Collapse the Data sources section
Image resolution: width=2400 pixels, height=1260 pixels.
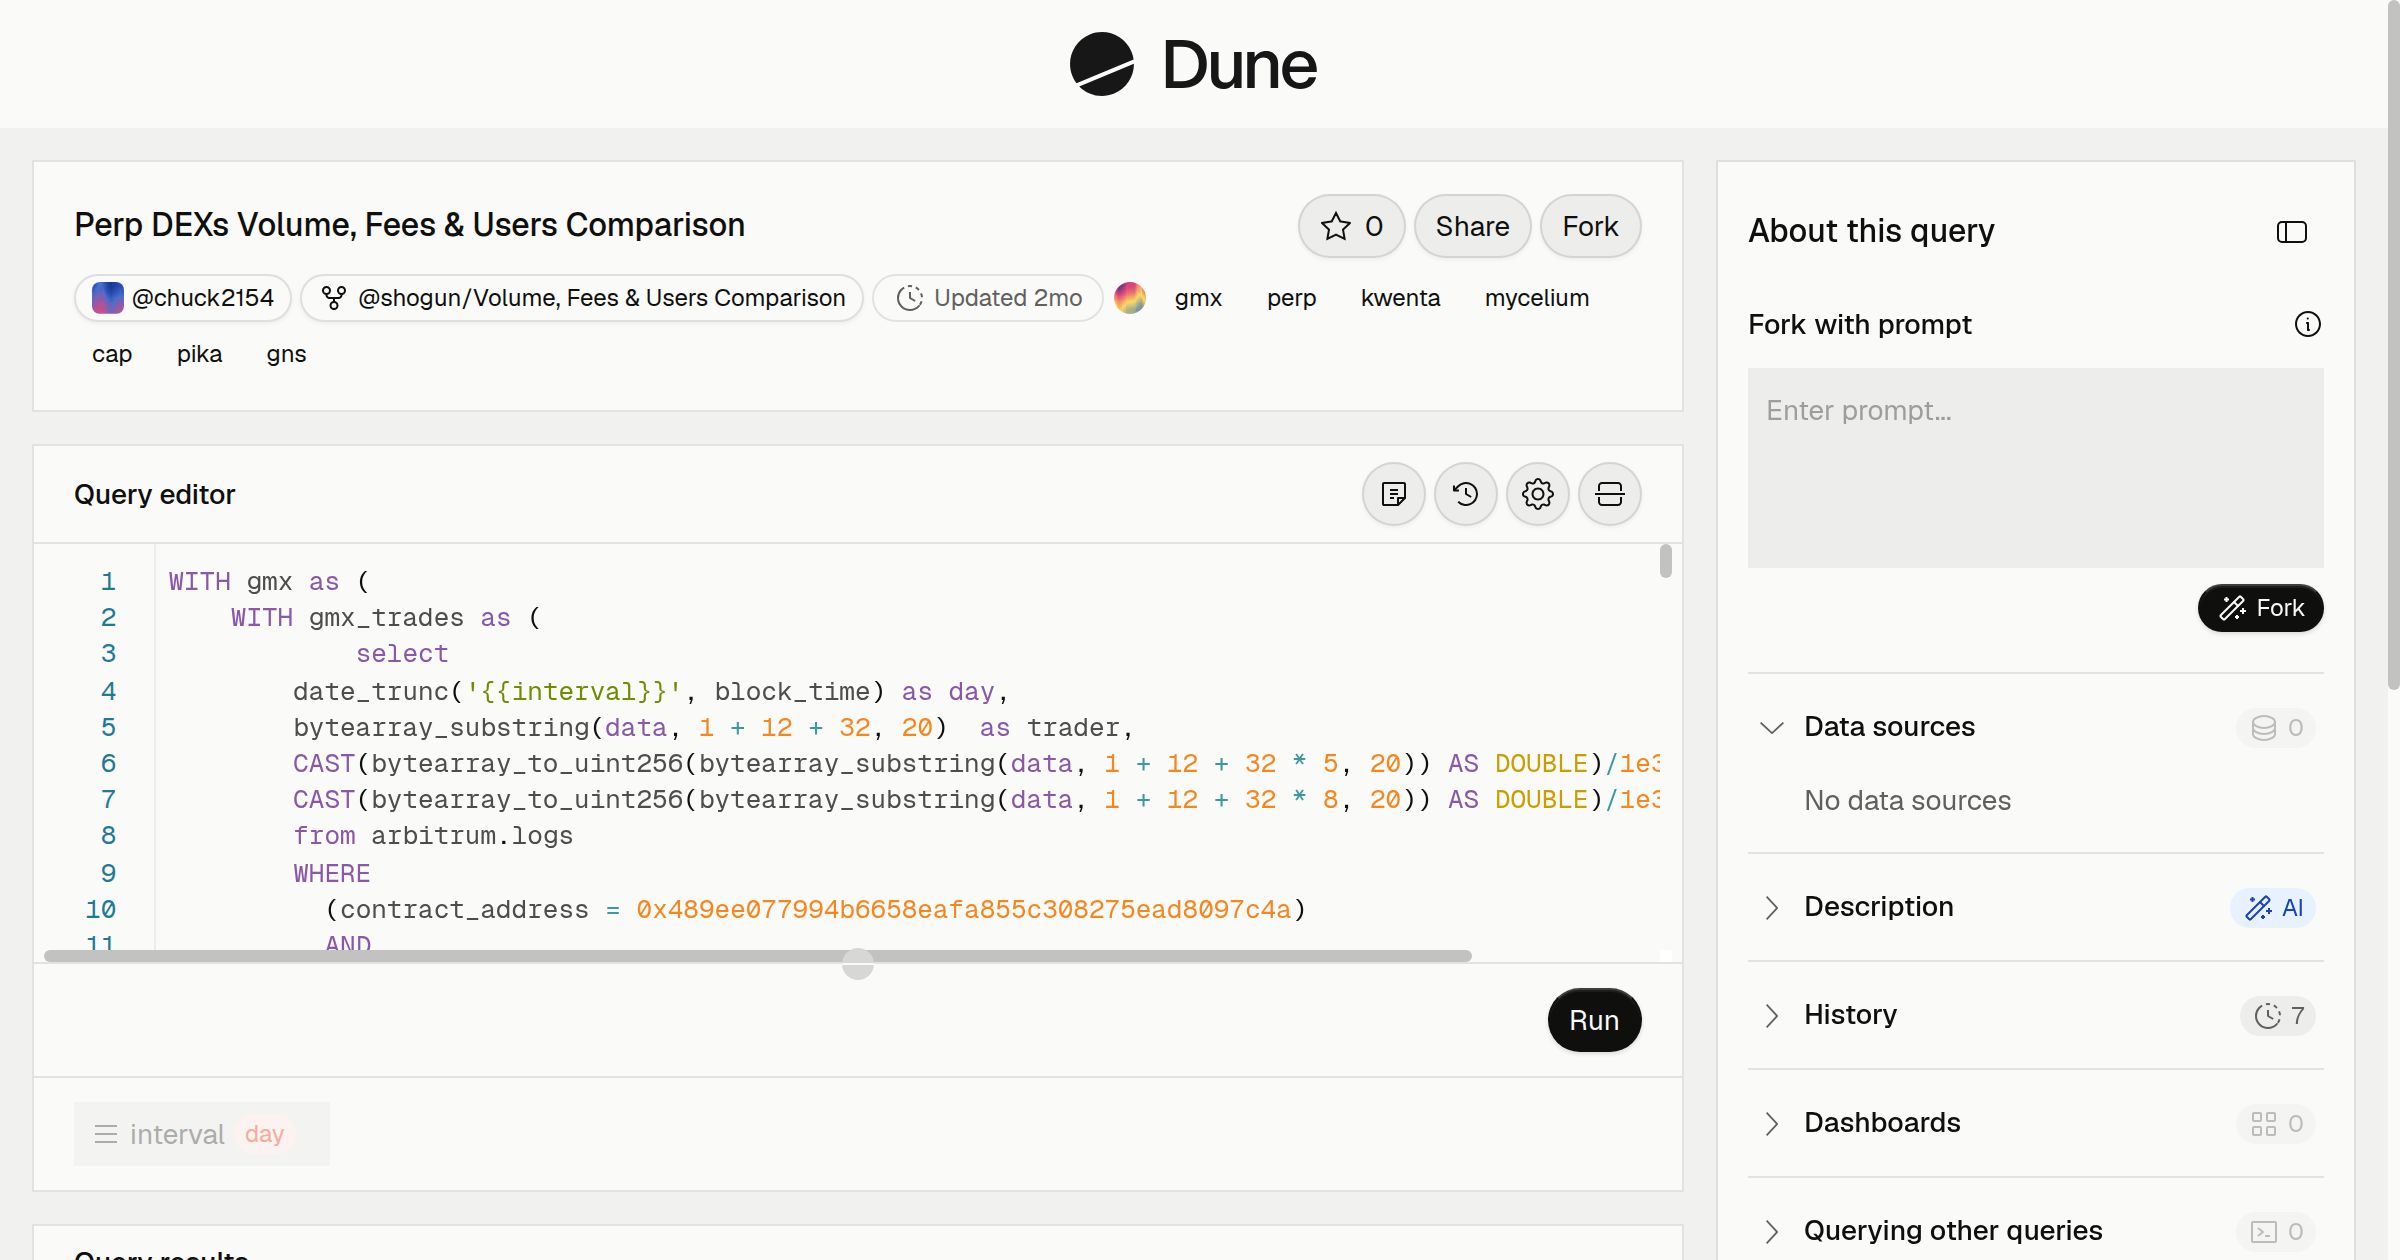1771,727
